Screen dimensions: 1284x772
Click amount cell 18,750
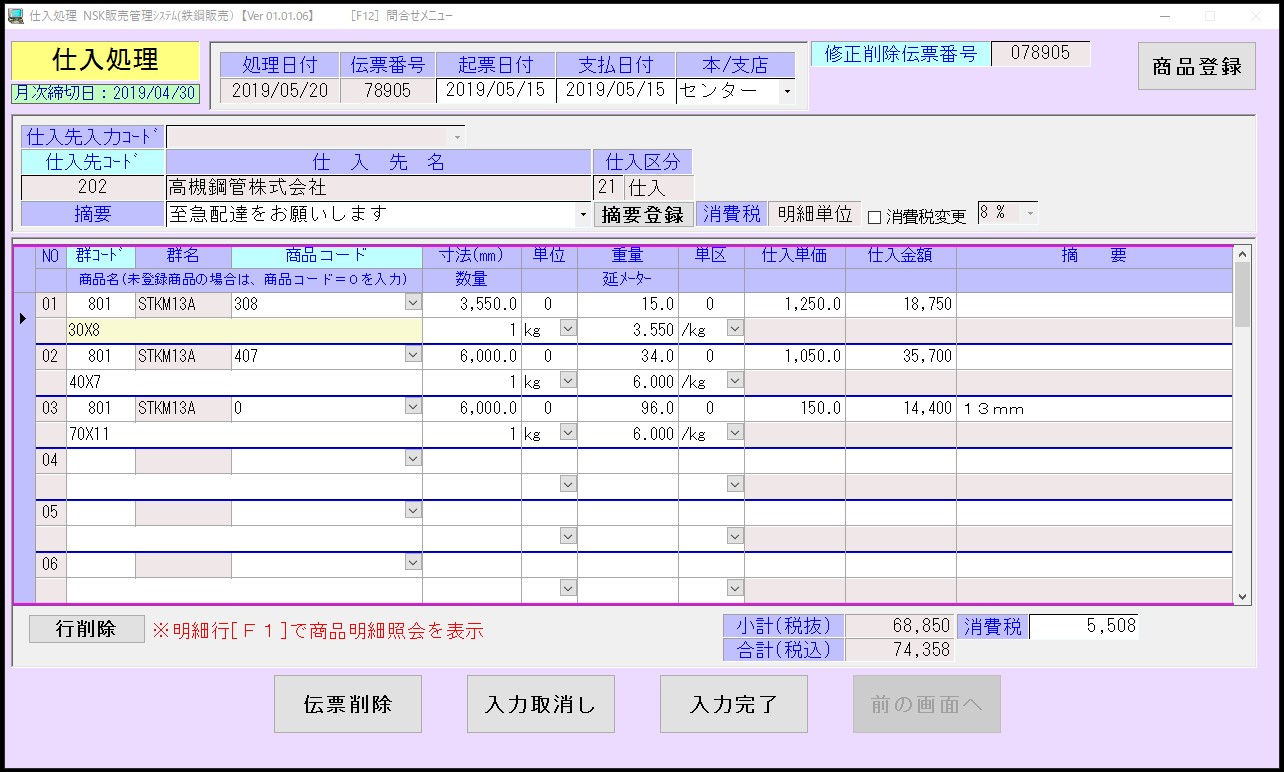[x=900, y=304]
